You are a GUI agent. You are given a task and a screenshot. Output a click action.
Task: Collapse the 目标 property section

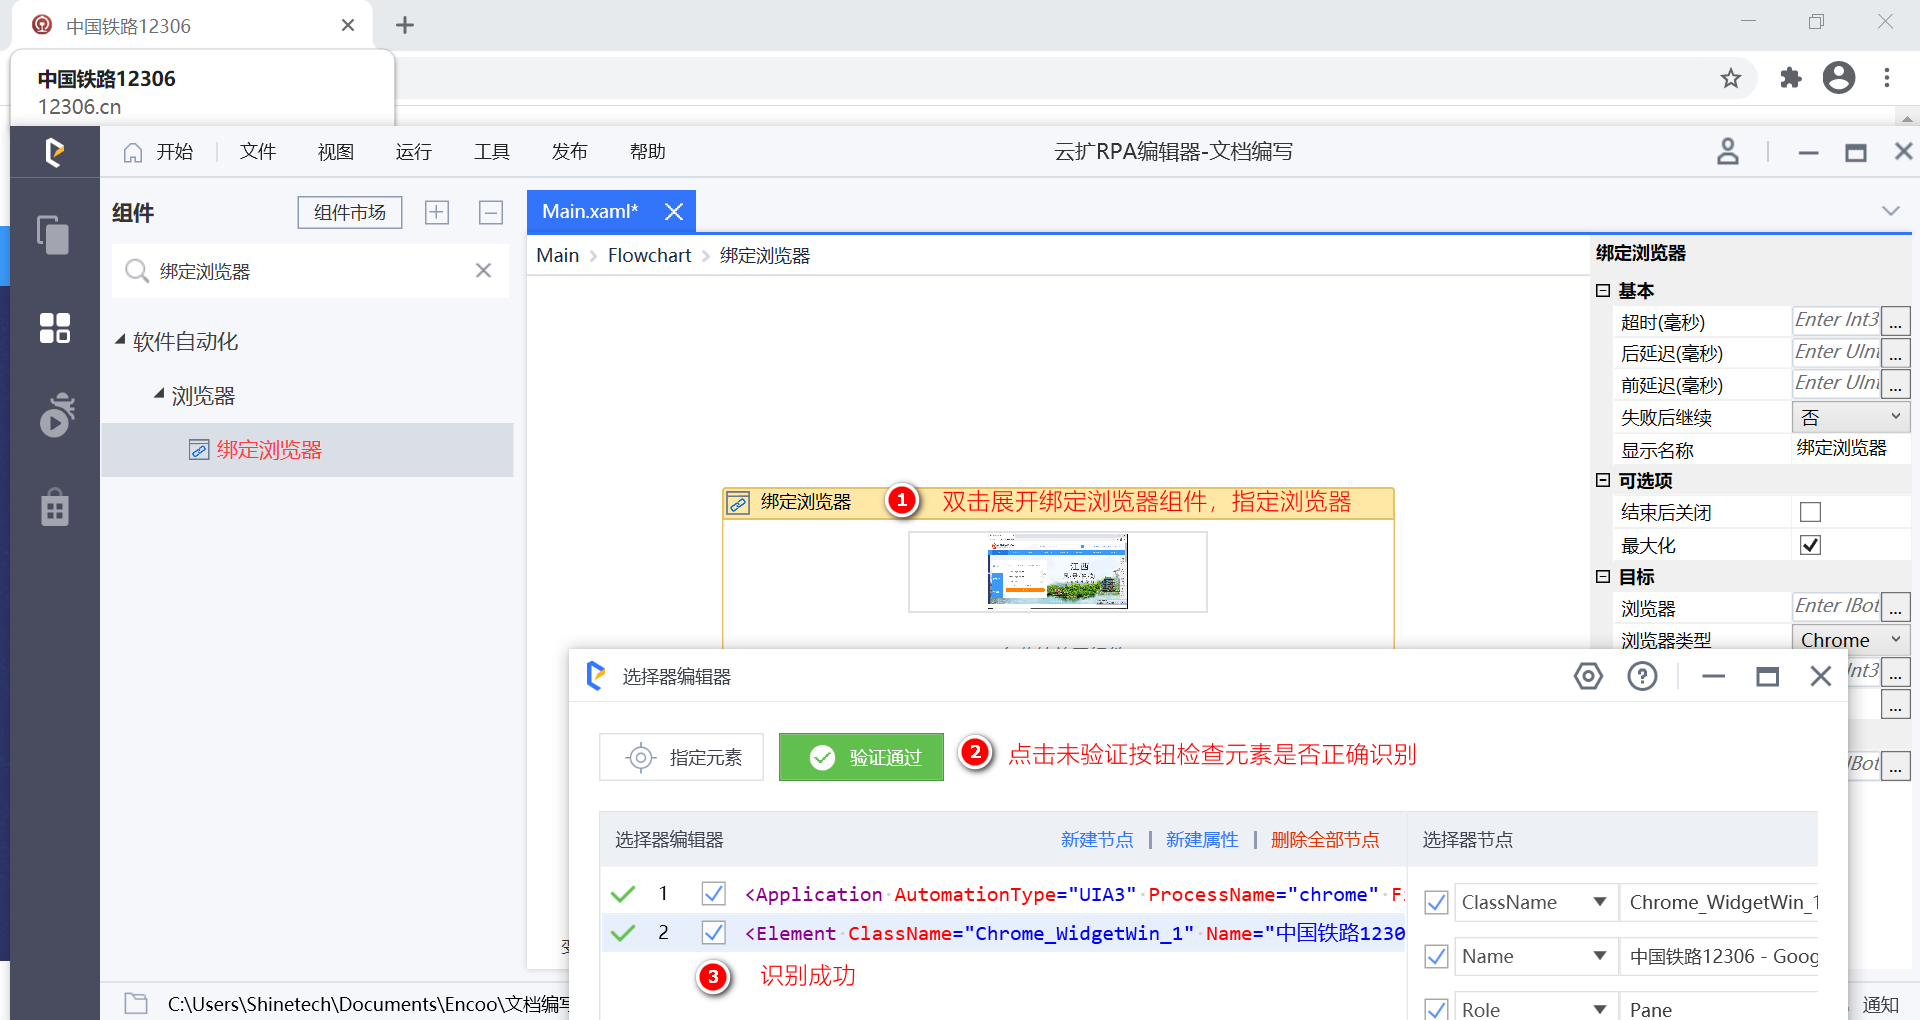[1603, 576]
